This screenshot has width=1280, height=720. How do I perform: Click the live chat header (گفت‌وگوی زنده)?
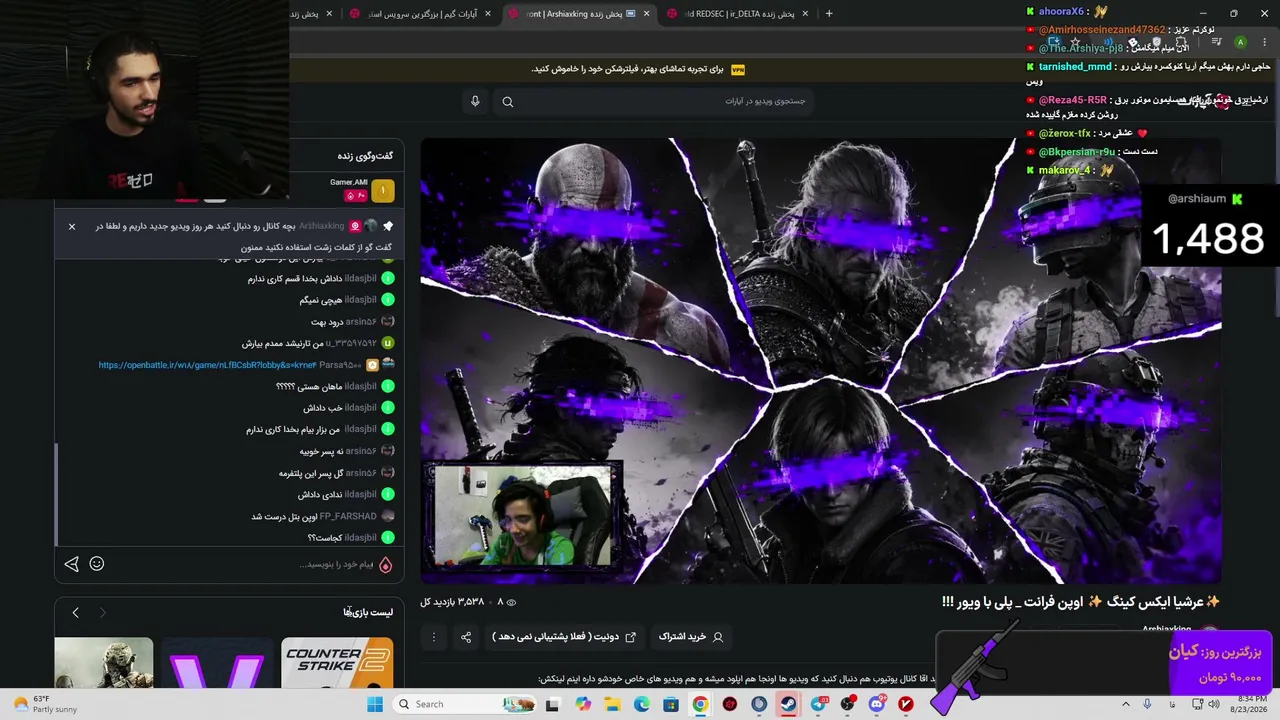365,156
